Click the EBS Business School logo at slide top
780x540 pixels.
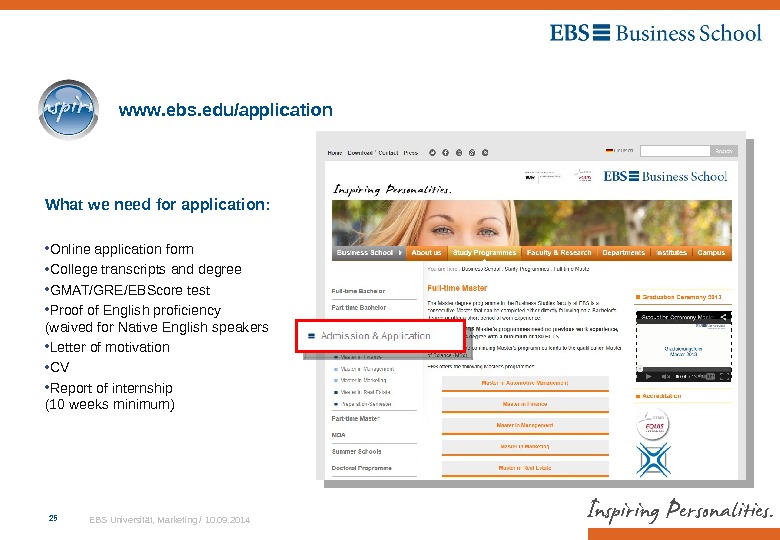tap(656, 33)
